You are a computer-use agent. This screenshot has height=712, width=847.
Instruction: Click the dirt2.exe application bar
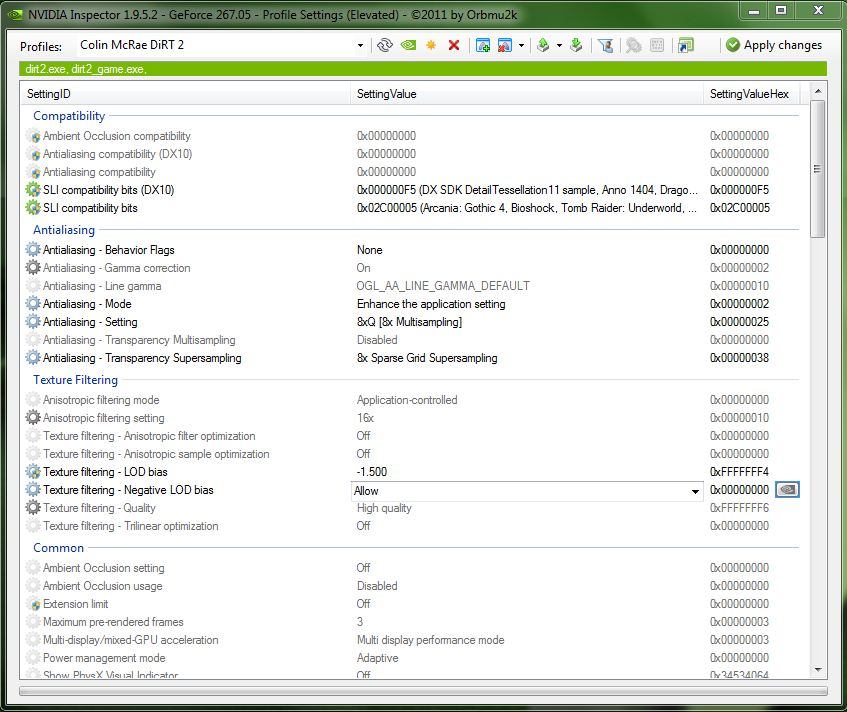click(x=423, y=69)
